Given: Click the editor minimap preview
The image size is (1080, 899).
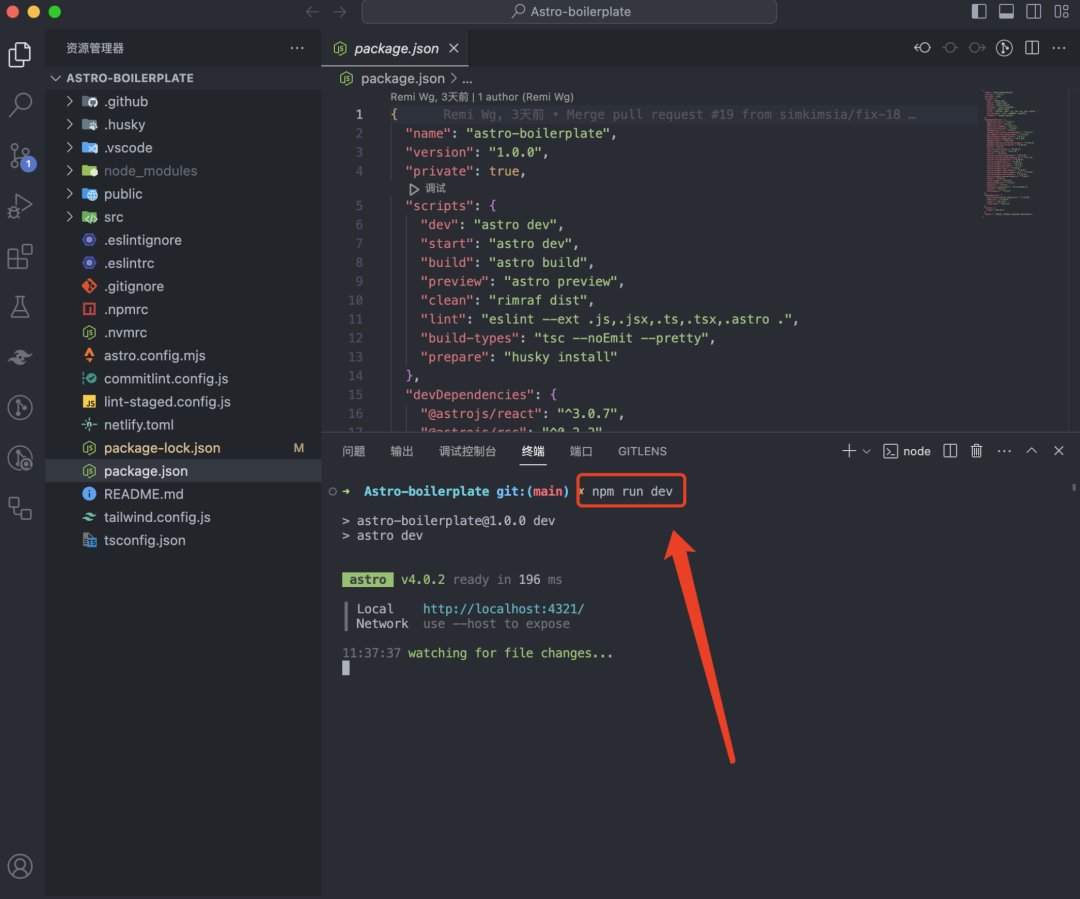Looking at the screenshot, I should coord(1010,152).
